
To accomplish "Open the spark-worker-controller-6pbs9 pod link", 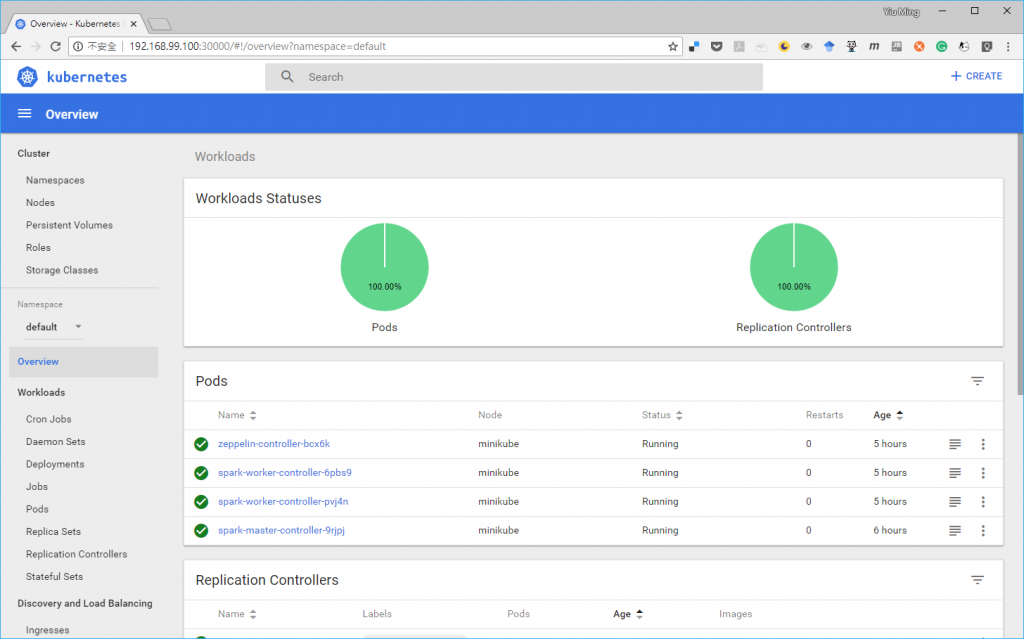I will point(285,472).
